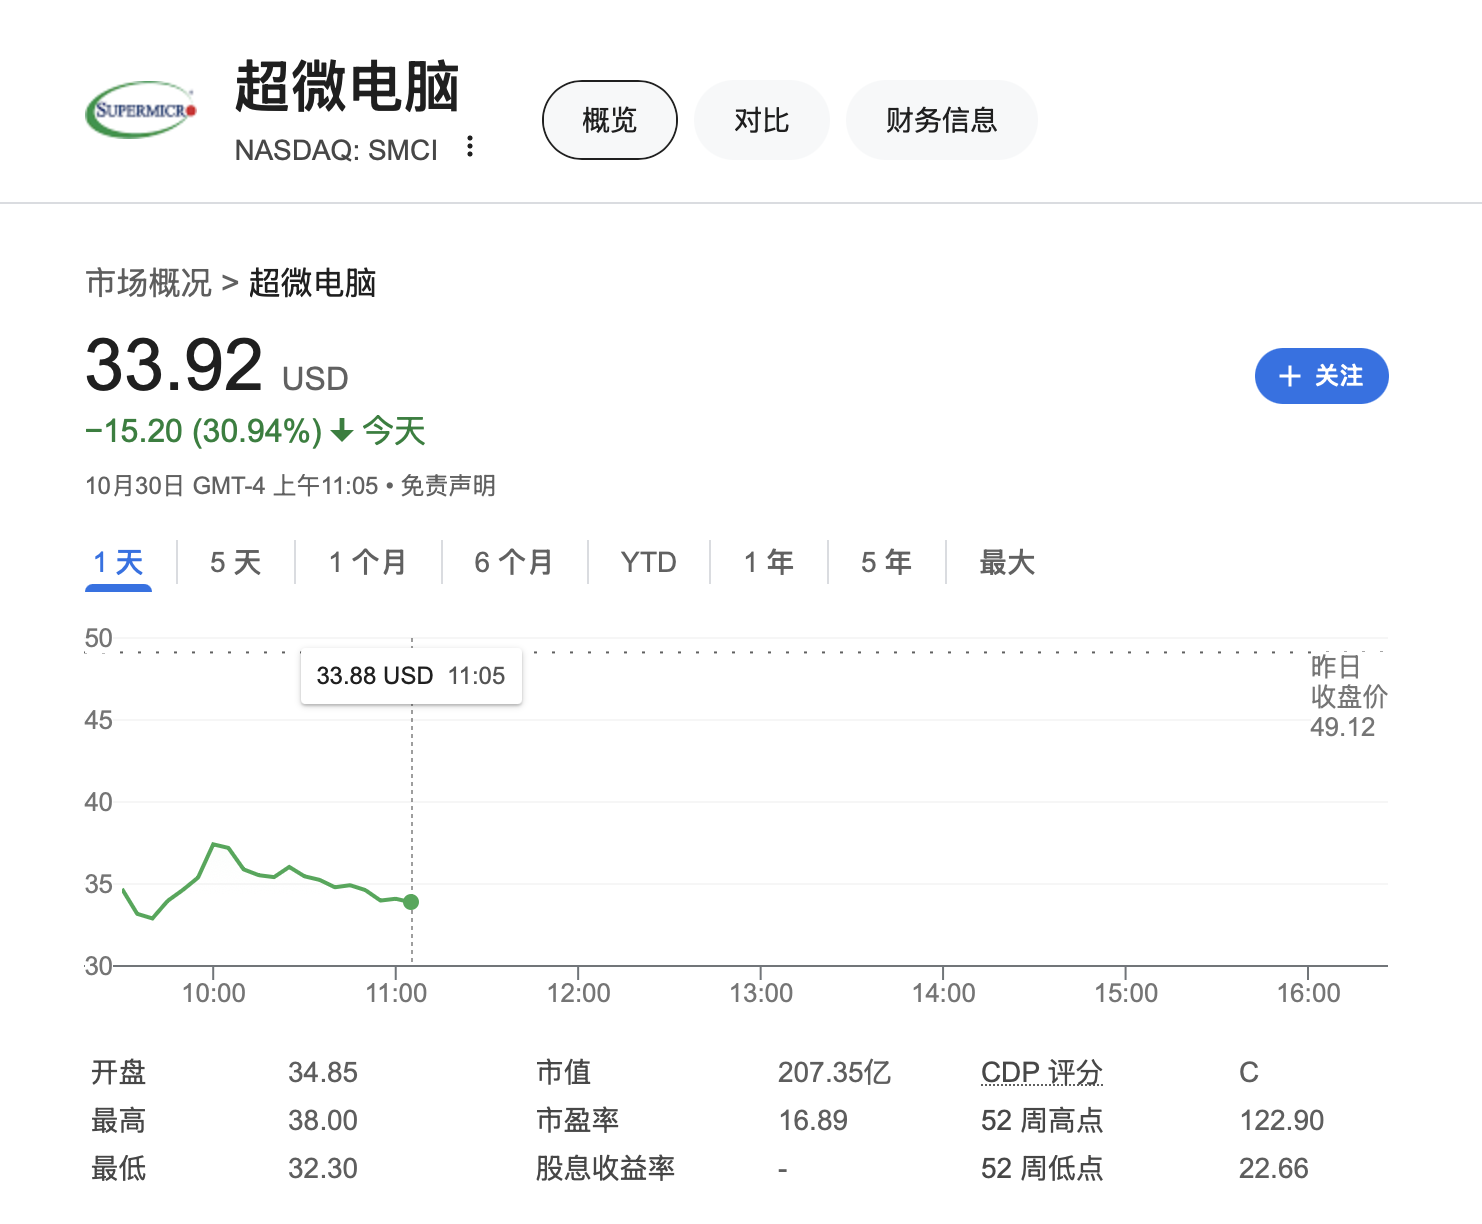
Task: Open the CDP 评分 link
Action: 1040,1071
